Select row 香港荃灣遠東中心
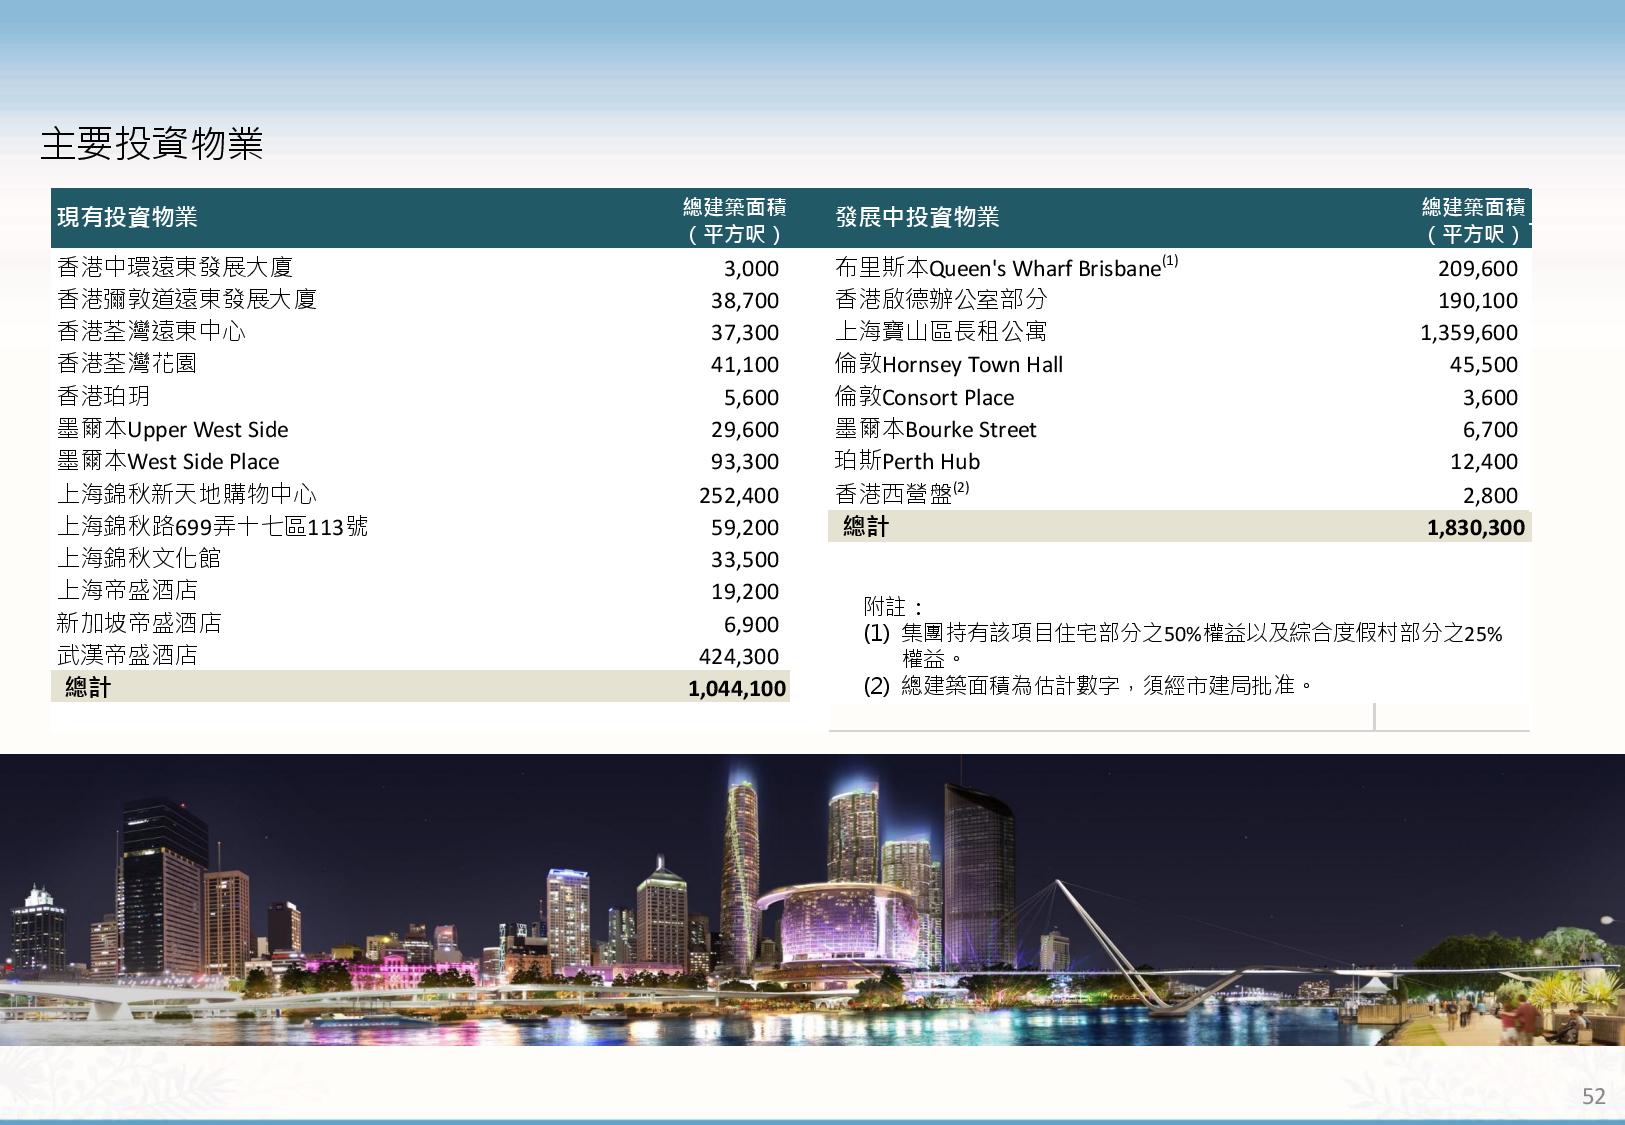Viewport: 1625px width, 1125px height. 420,331
